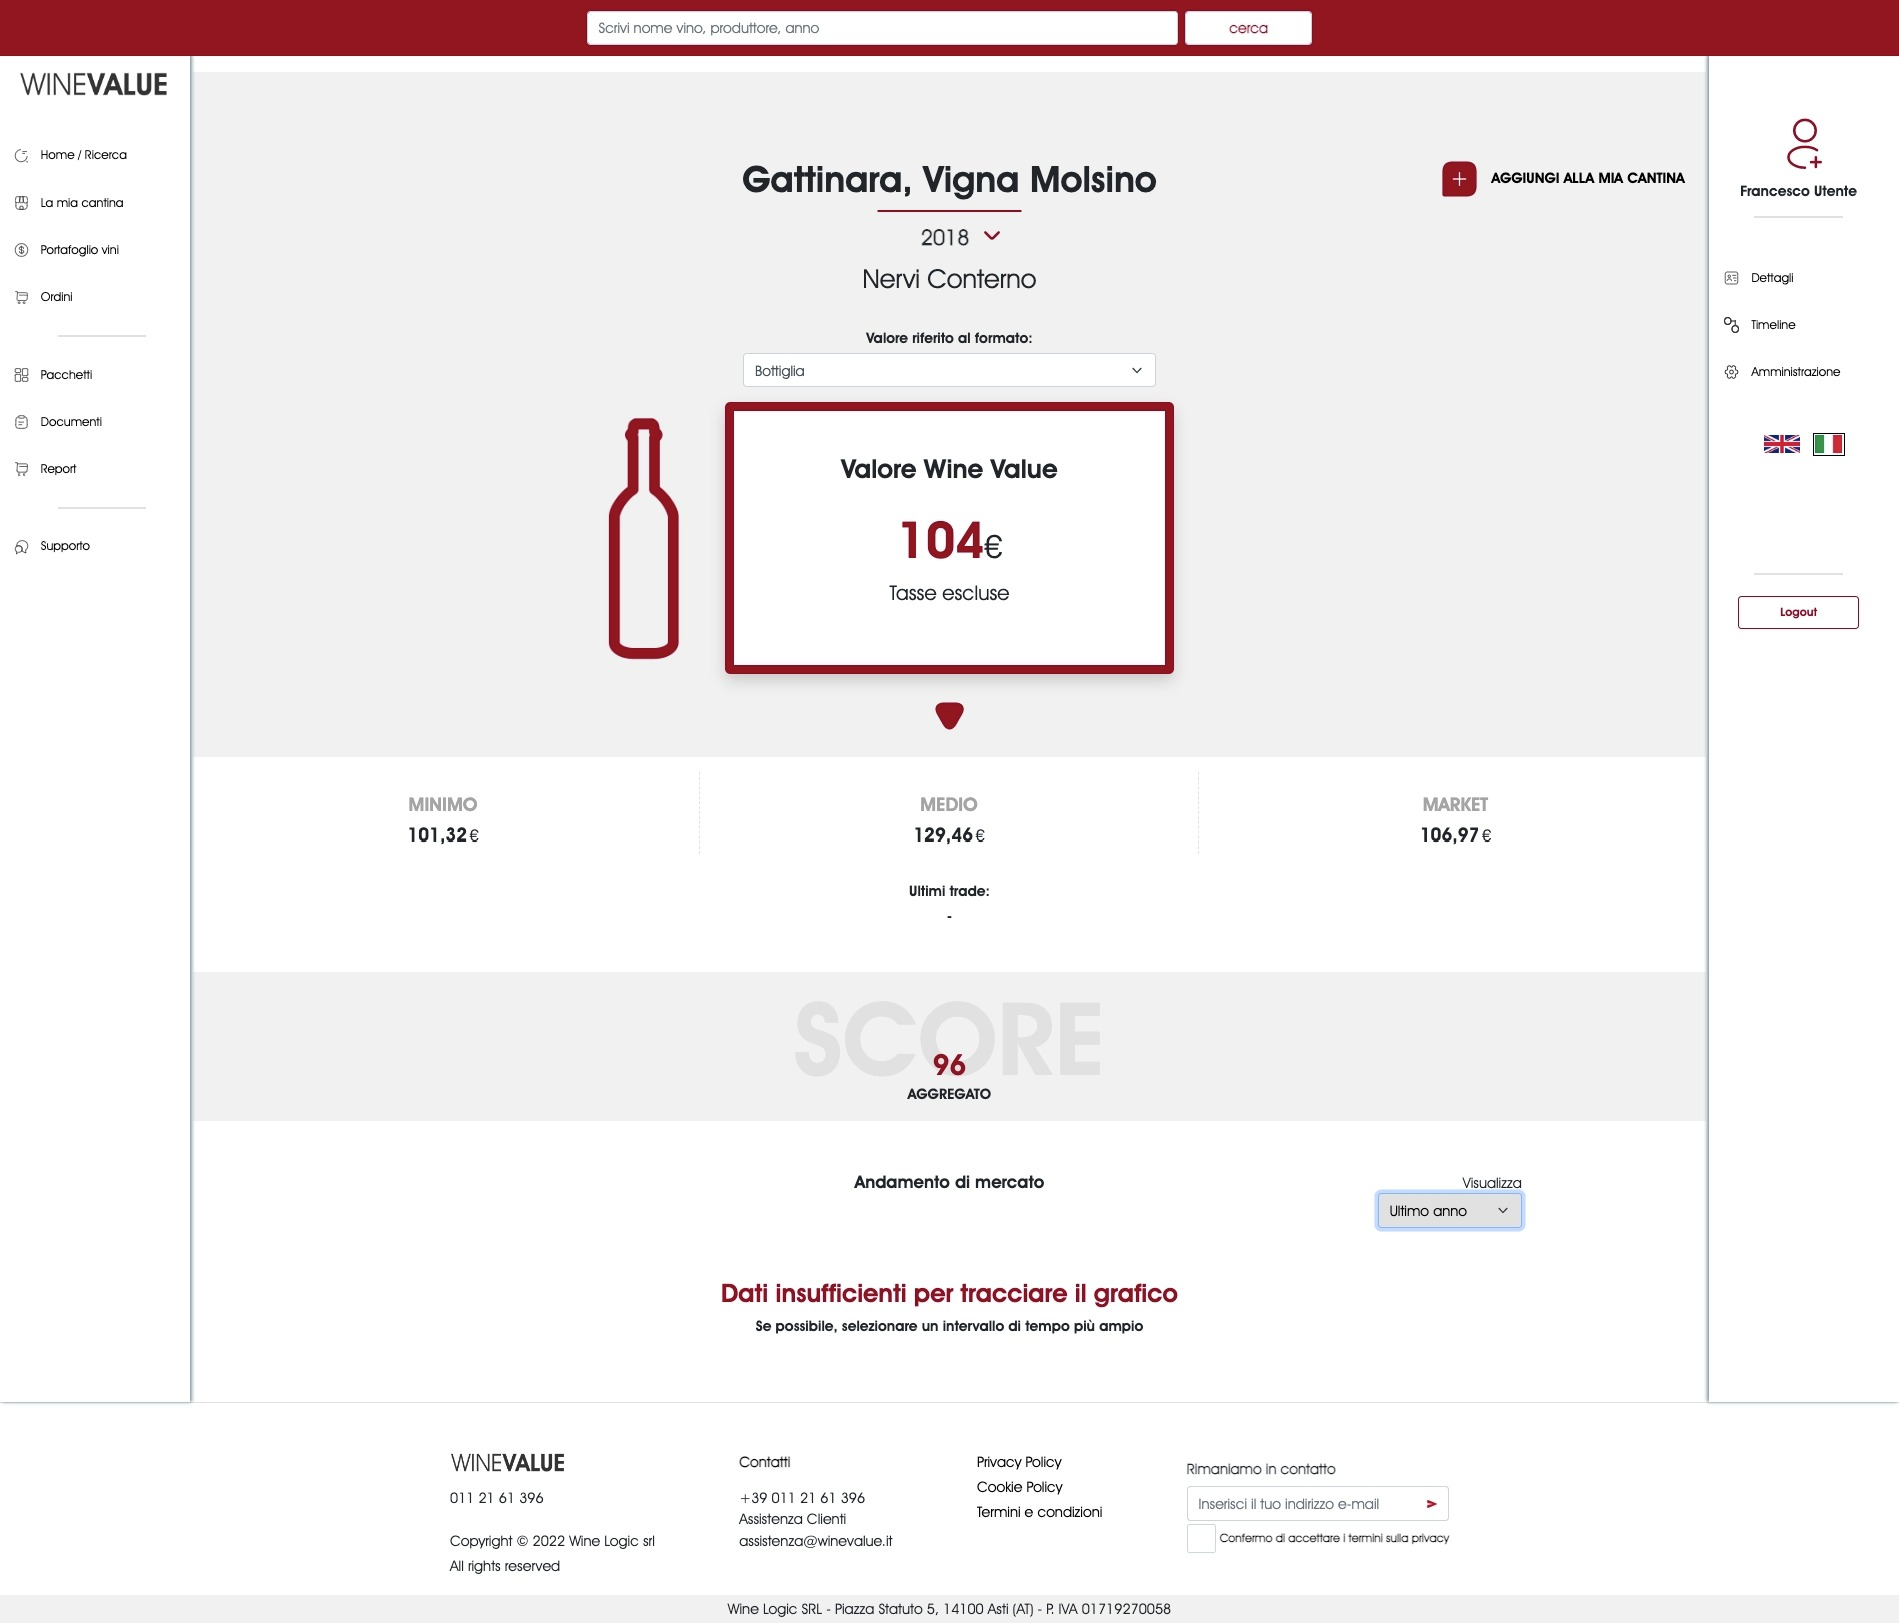Click the Report icon in sidebar
Image resolution: width=1899 pixels, height=1623 pixels.
click(21, 469)
